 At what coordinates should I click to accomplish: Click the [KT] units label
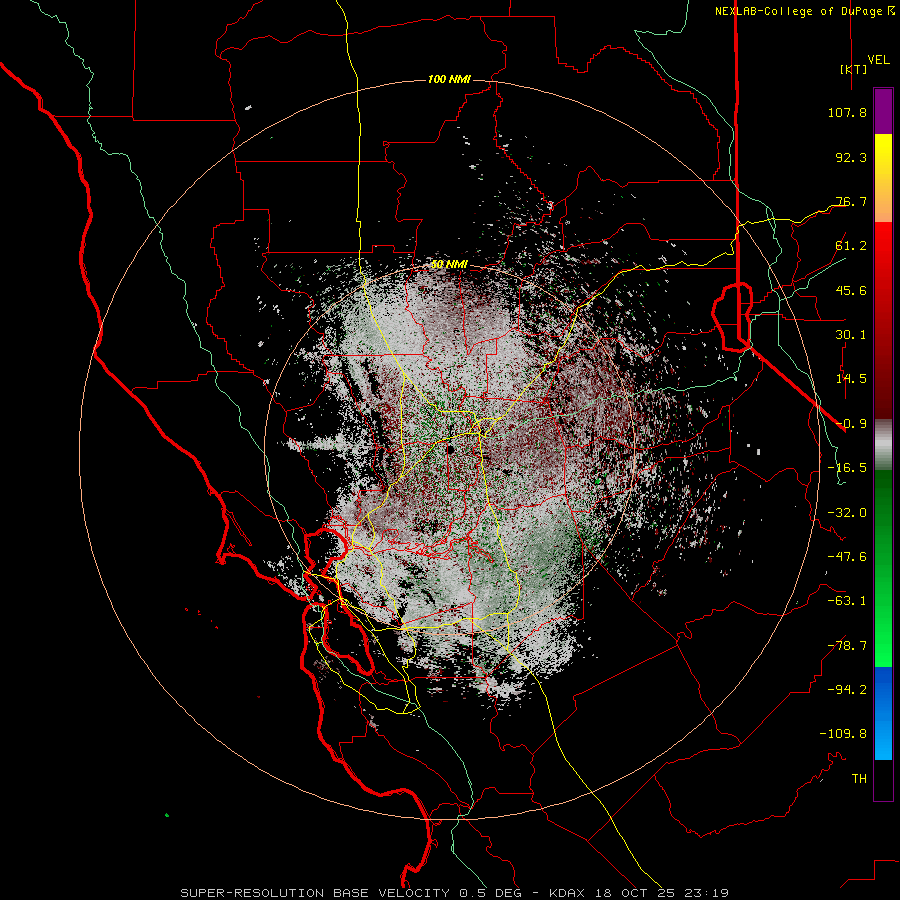(853, 69)
